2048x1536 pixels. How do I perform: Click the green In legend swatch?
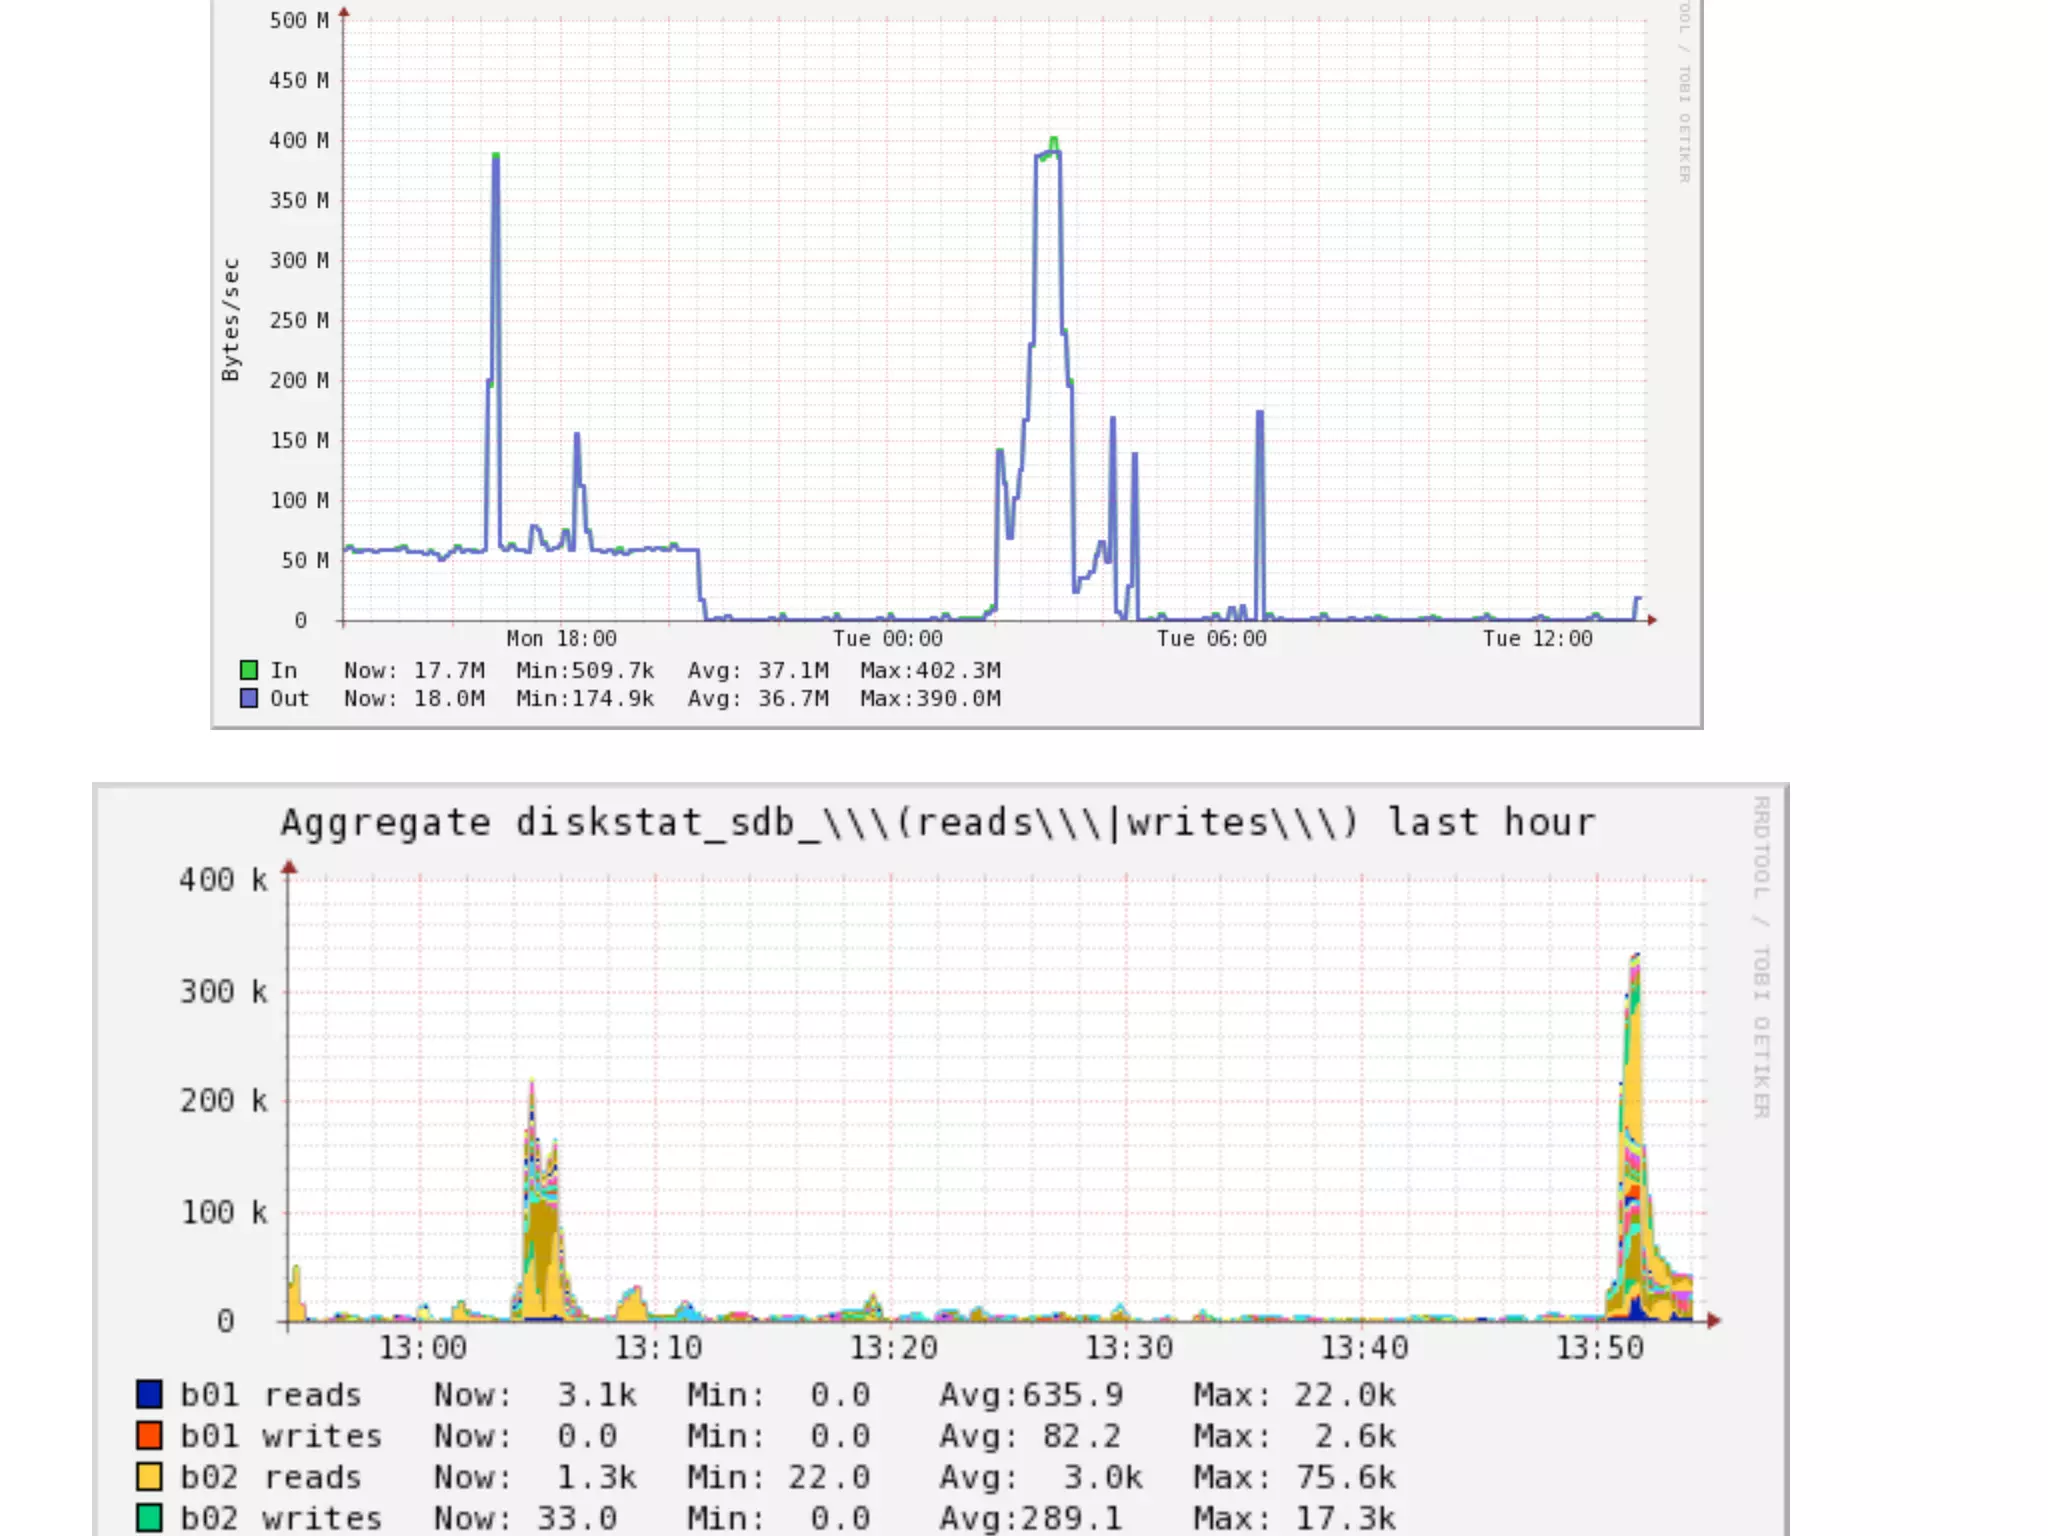[249, 670]
